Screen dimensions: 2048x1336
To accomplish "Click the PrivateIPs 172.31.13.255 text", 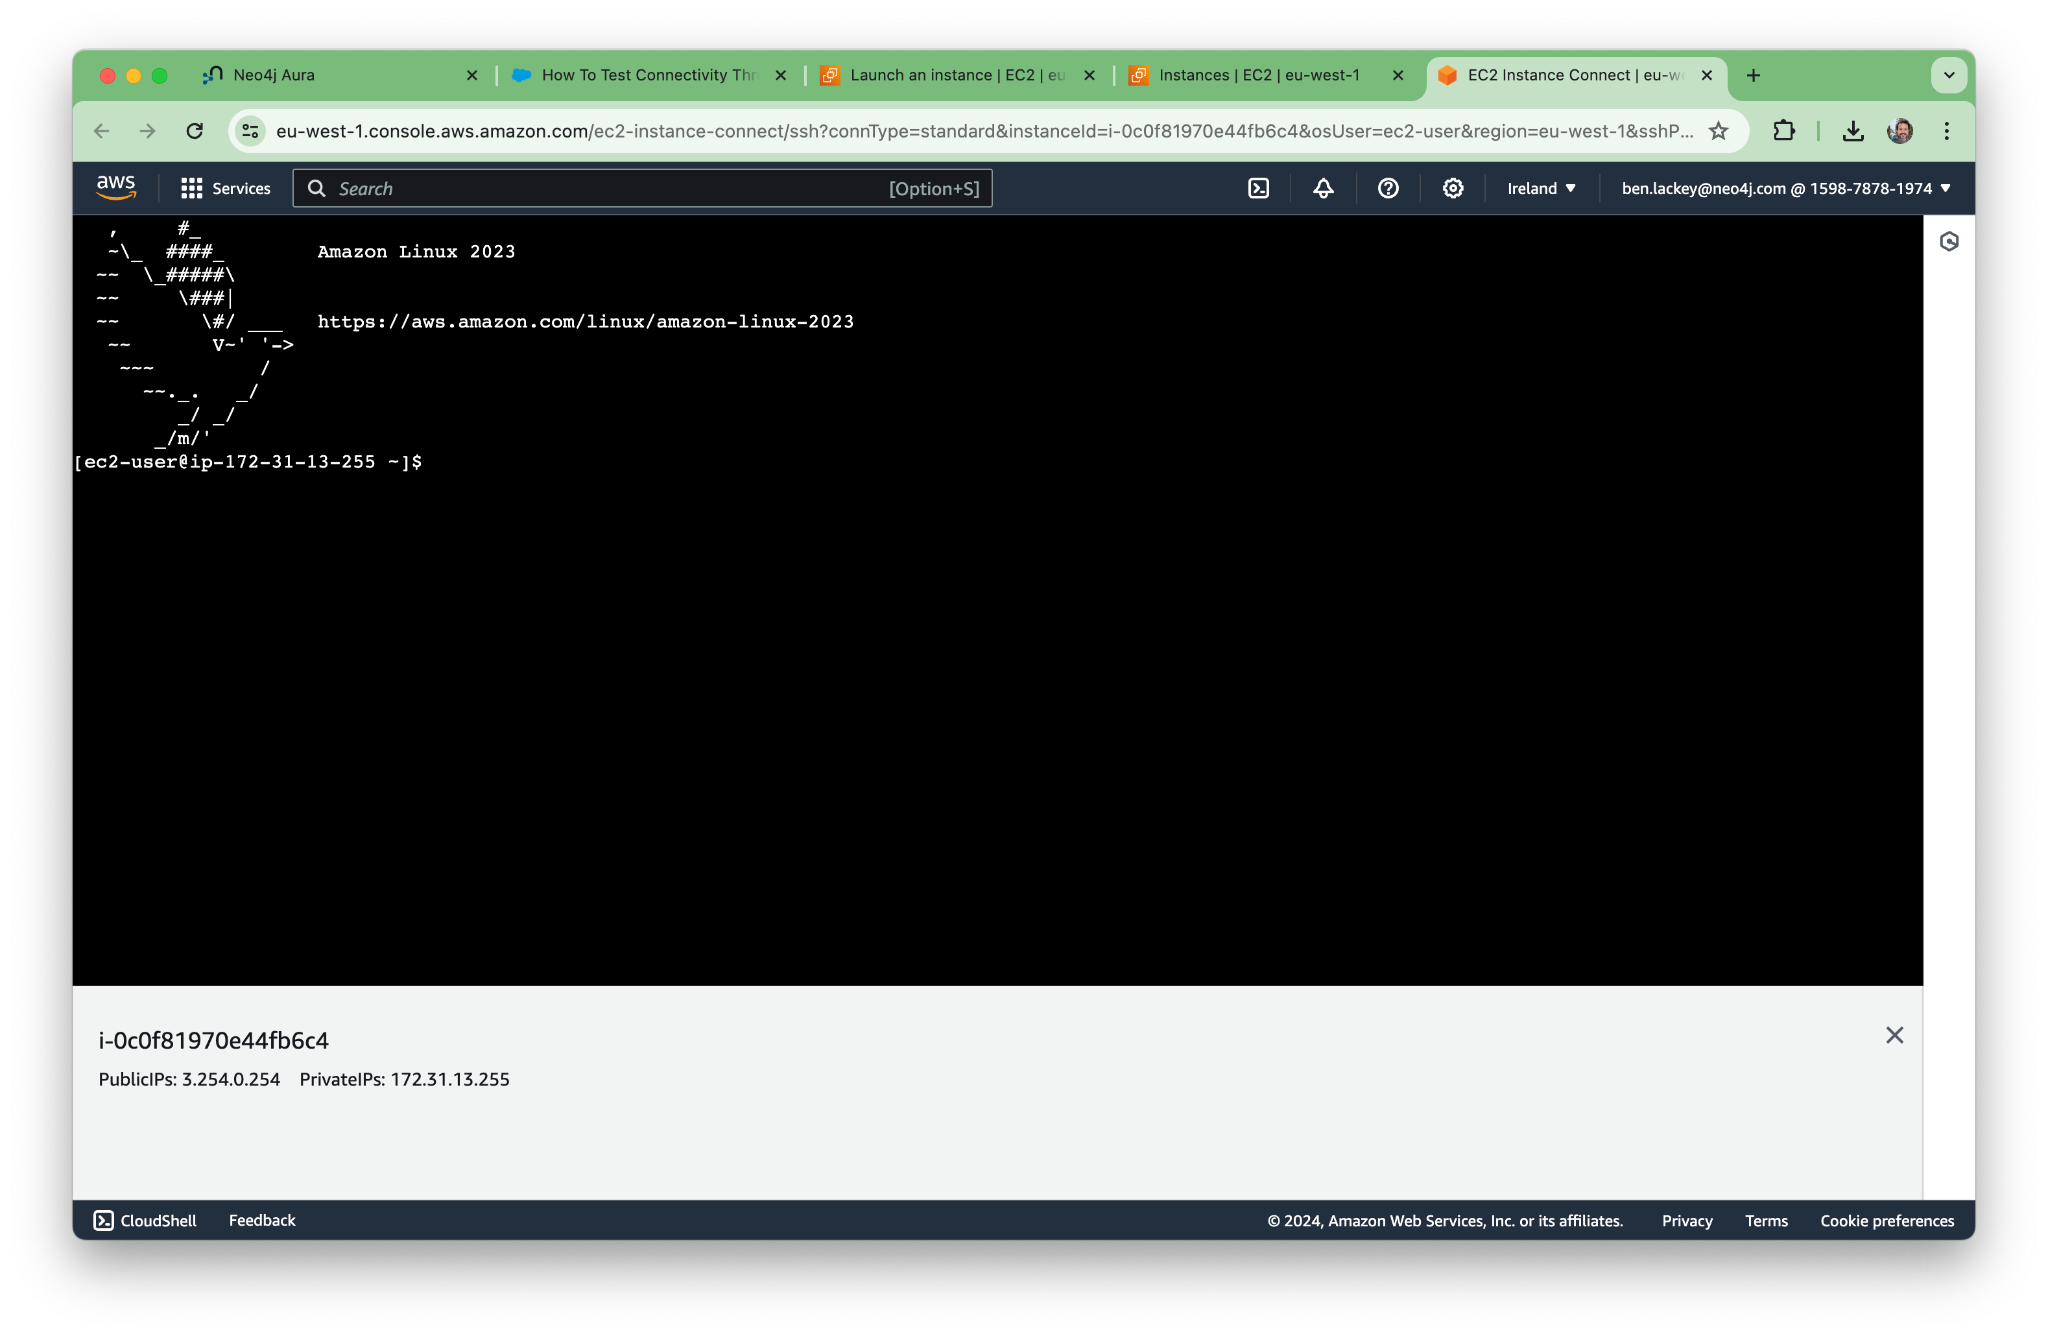I will [x=405, y=1079].
